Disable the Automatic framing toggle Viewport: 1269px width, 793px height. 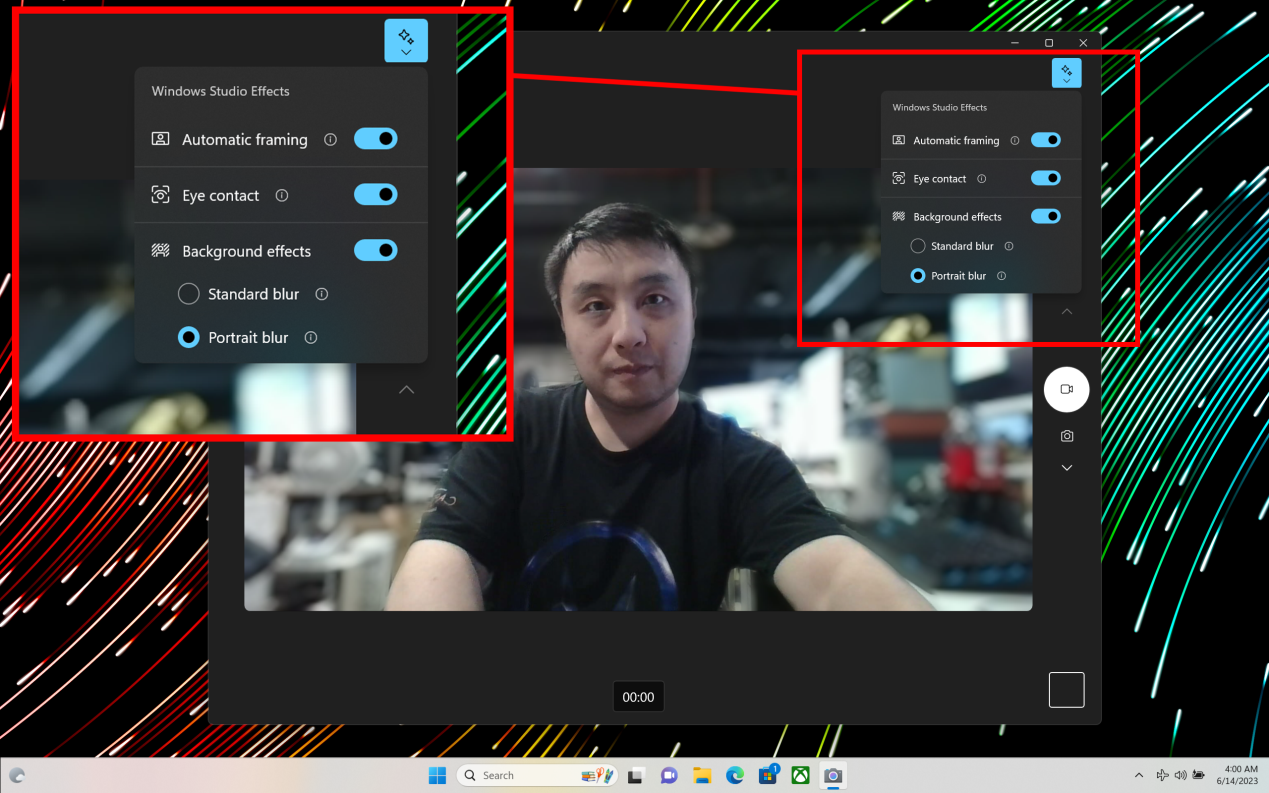[x=1046, y=140]
